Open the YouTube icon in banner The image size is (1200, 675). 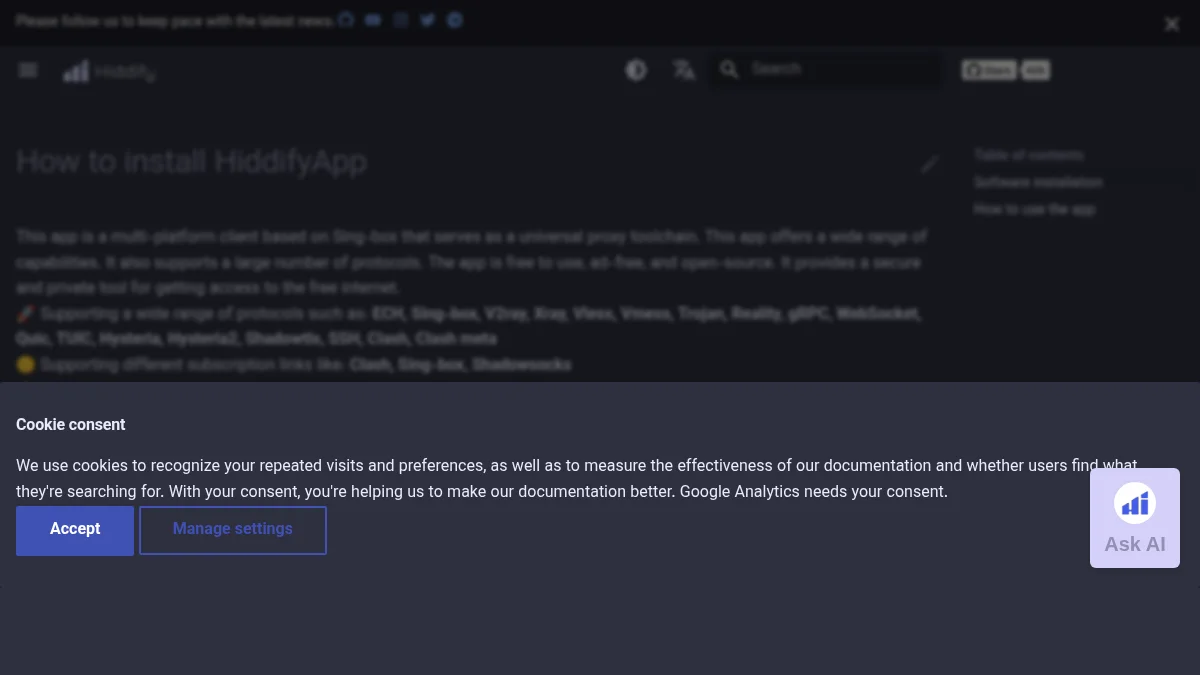pos(373,20)
